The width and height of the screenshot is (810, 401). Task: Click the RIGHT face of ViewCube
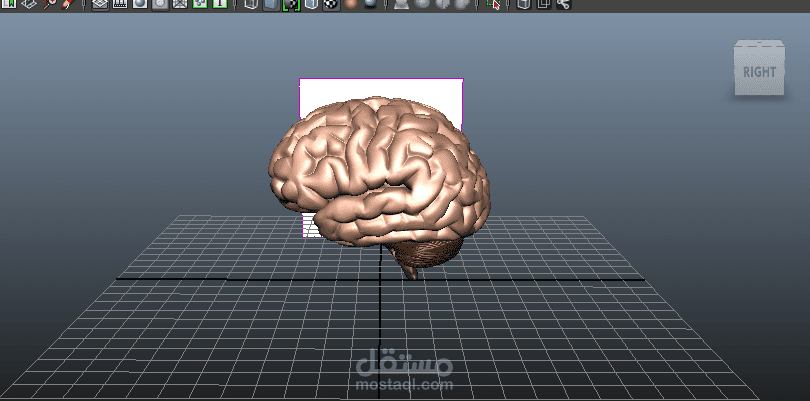pyautogui.click(x=759, y=72)
